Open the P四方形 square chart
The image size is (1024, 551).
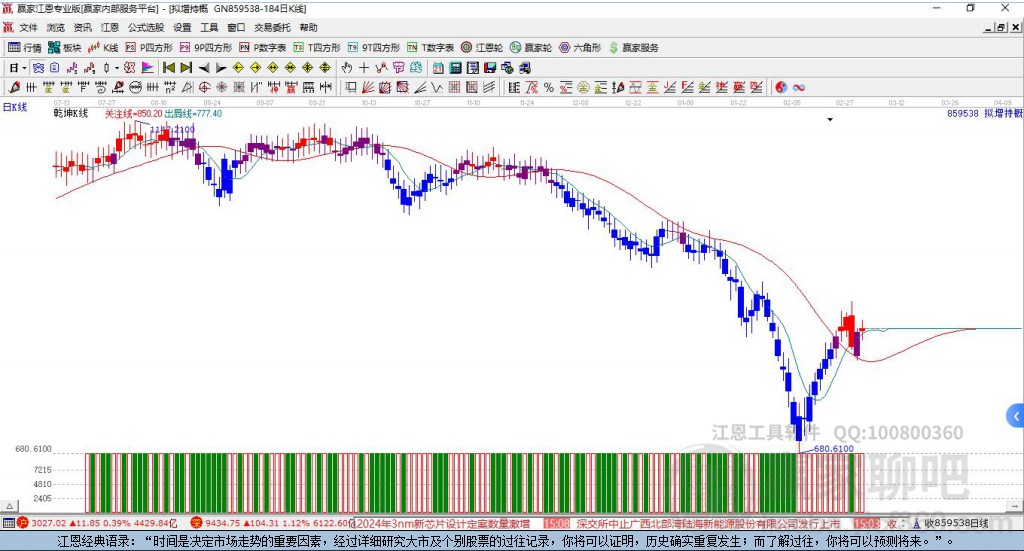coord(149,47)
